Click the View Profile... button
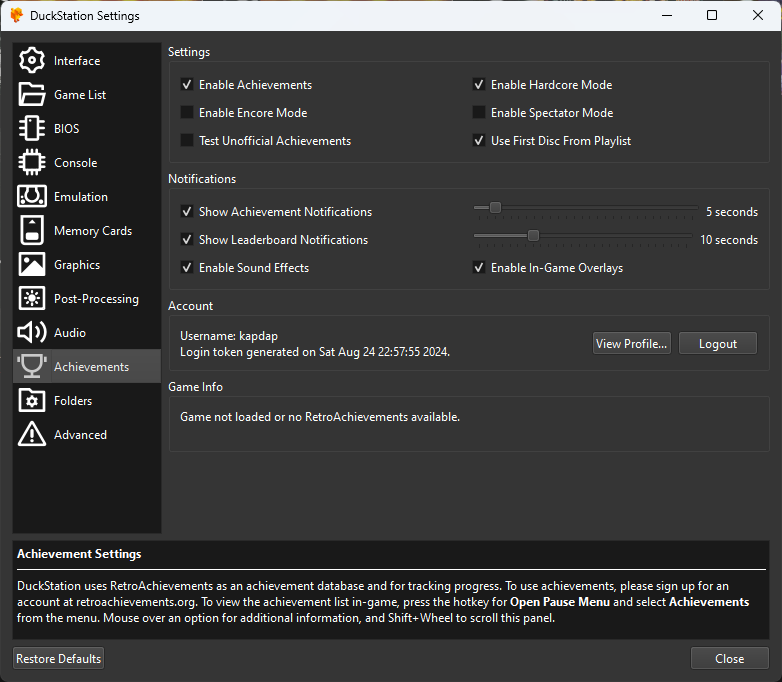782x682 pixels. (631, 343)
